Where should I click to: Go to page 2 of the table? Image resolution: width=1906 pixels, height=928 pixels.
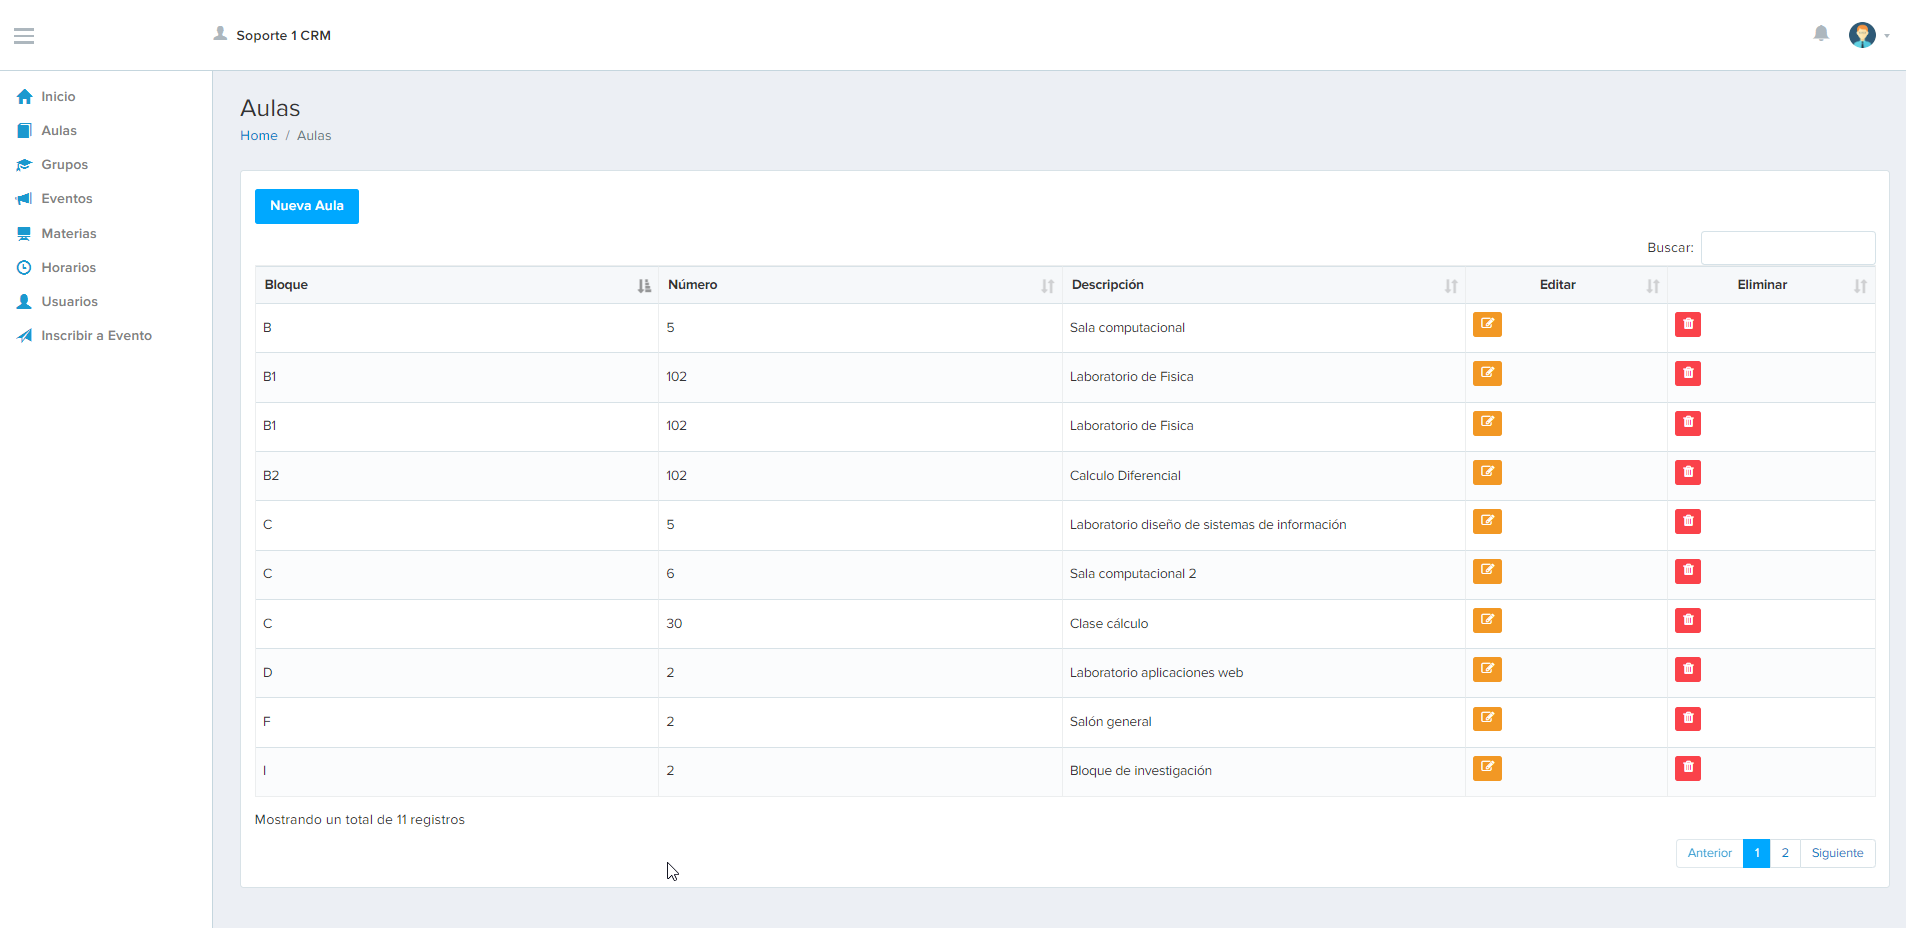click(1784, 853)
